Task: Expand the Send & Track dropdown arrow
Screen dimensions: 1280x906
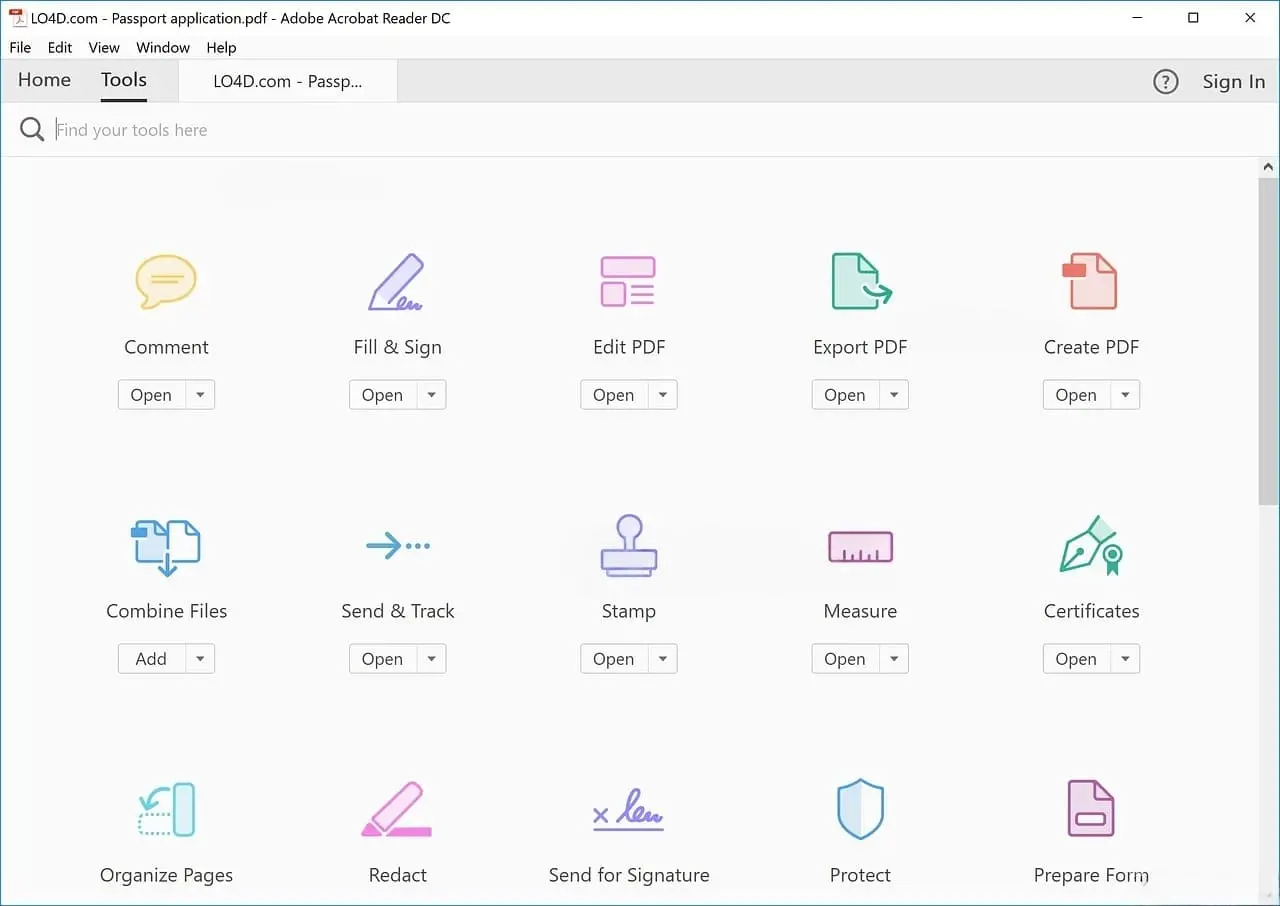Action: pos(431,659)
